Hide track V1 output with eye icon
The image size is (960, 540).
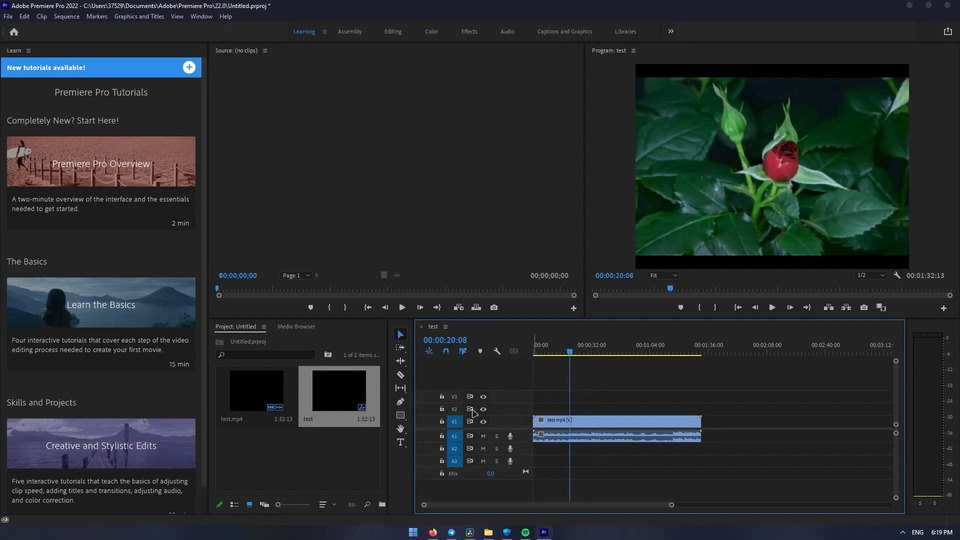[483, 422]
